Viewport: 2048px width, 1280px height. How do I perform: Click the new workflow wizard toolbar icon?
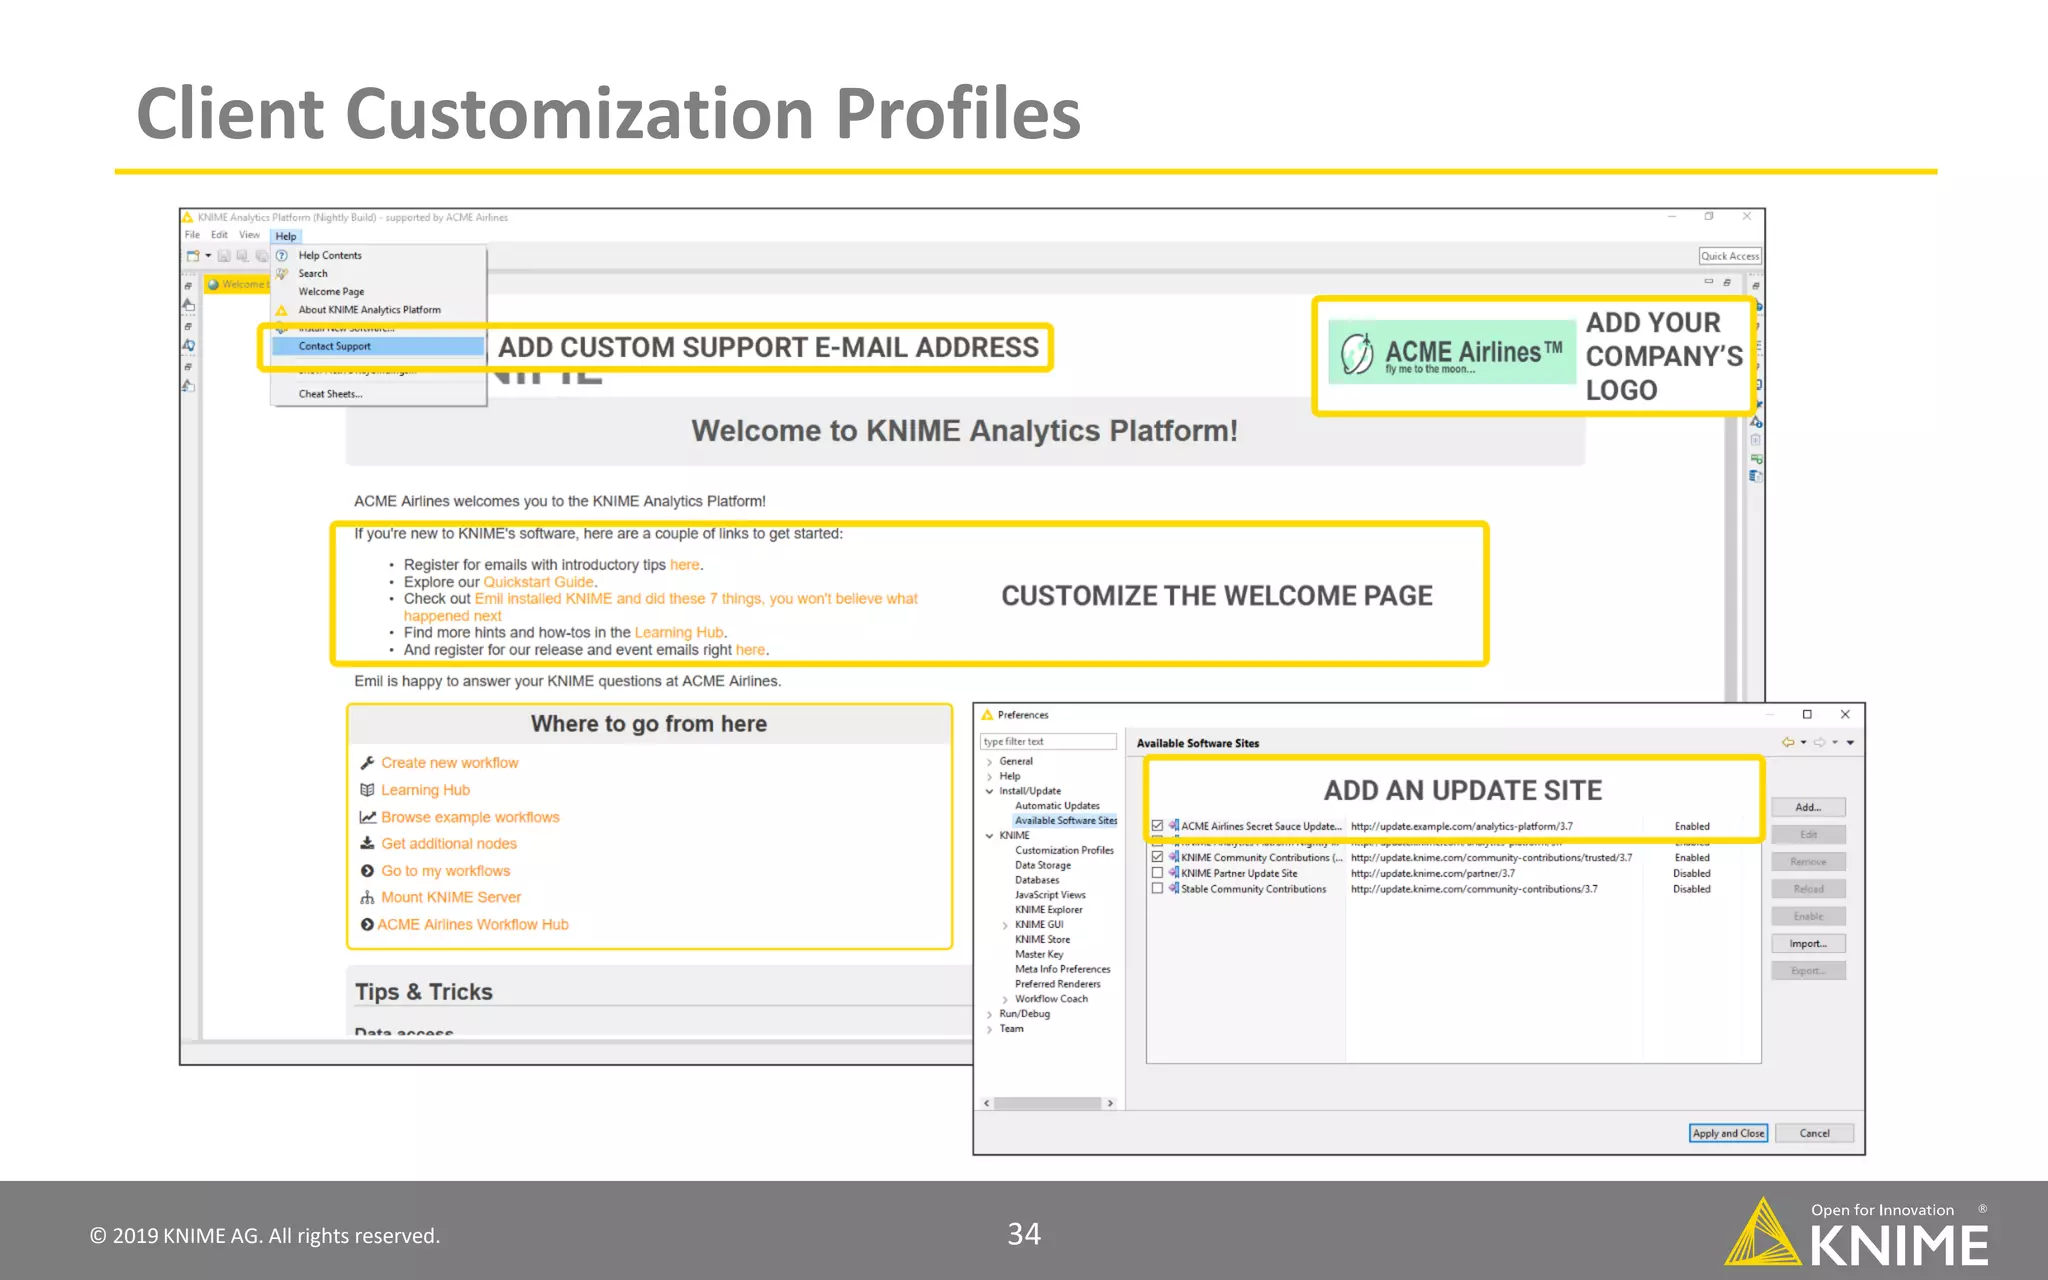click(x=193, y=256)
